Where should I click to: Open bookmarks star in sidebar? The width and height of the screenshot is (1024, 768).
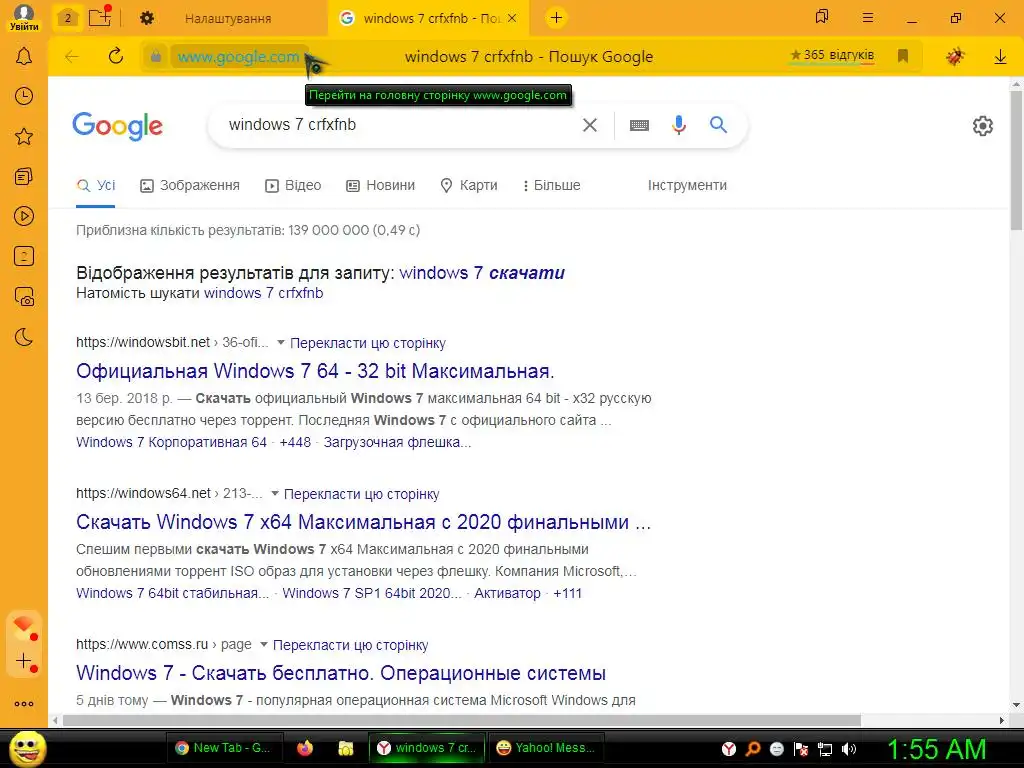24,136
